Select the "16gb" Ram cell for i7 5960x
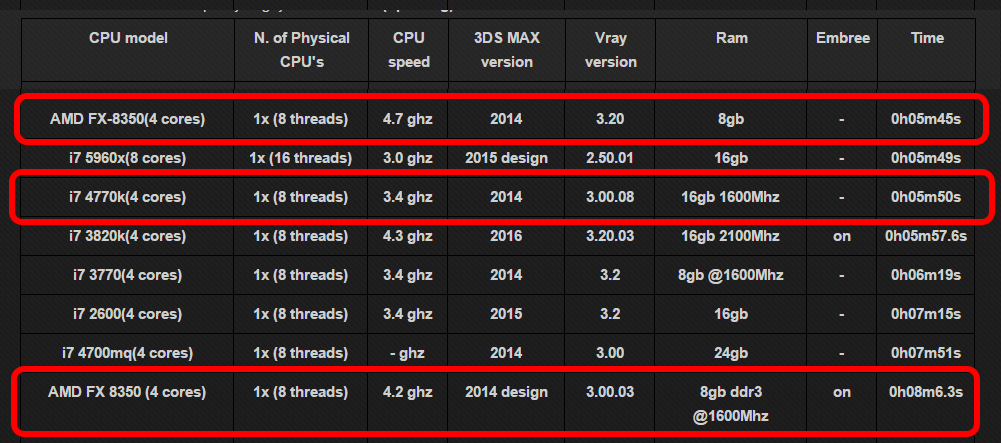The image size is (1001, 443). (730, 158)
